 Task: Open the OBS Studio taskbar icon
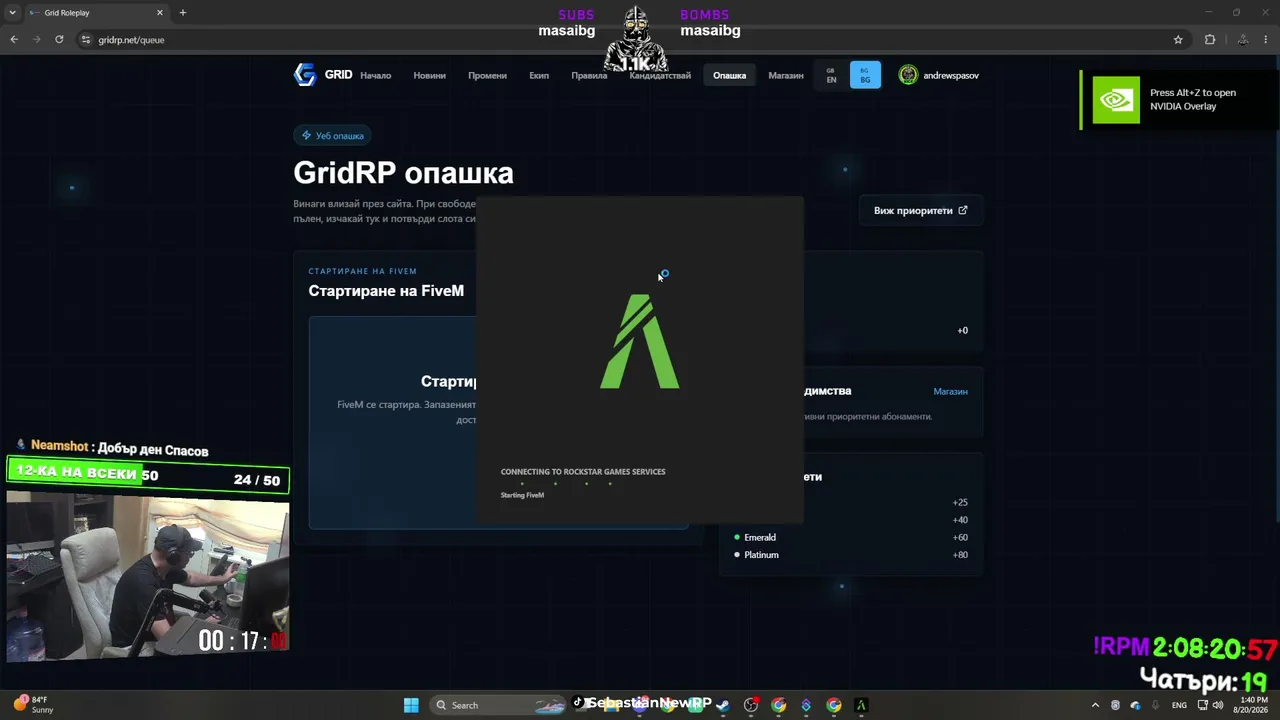751,705
